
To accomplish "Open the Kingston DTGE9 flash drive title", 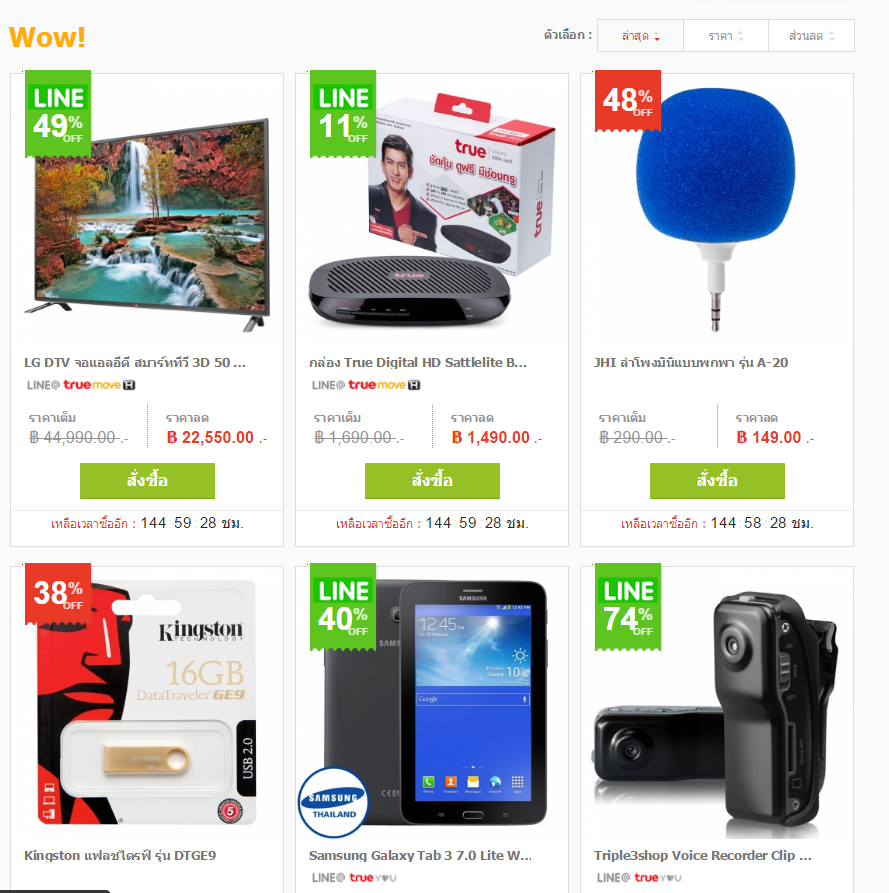I will [120, 855].
